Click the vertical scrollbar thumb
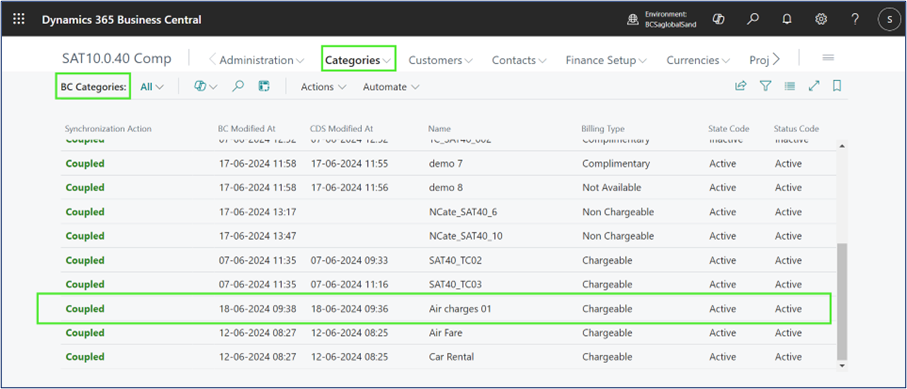The height and width of the screenshot is (389, 907). coord(842,301)
